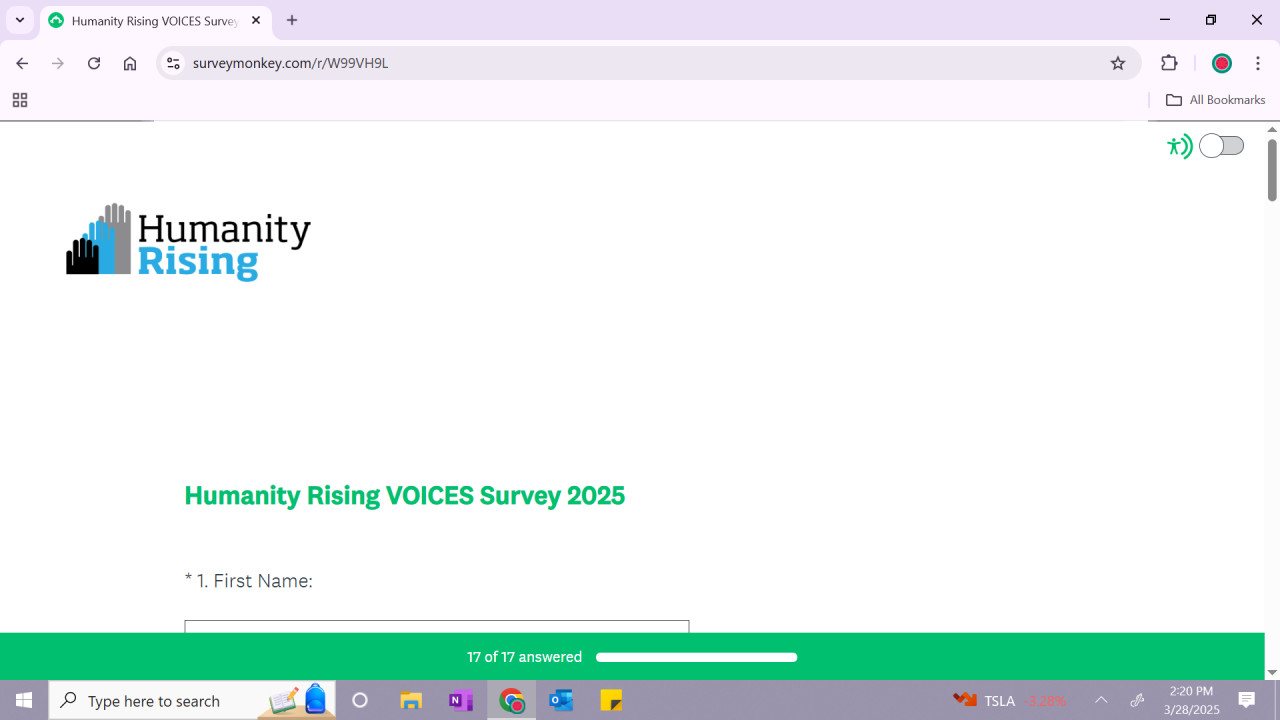Click the browser Forward arrow
Image resolution: width=1280 pixels, height=720 pixels.
(58, 63)
